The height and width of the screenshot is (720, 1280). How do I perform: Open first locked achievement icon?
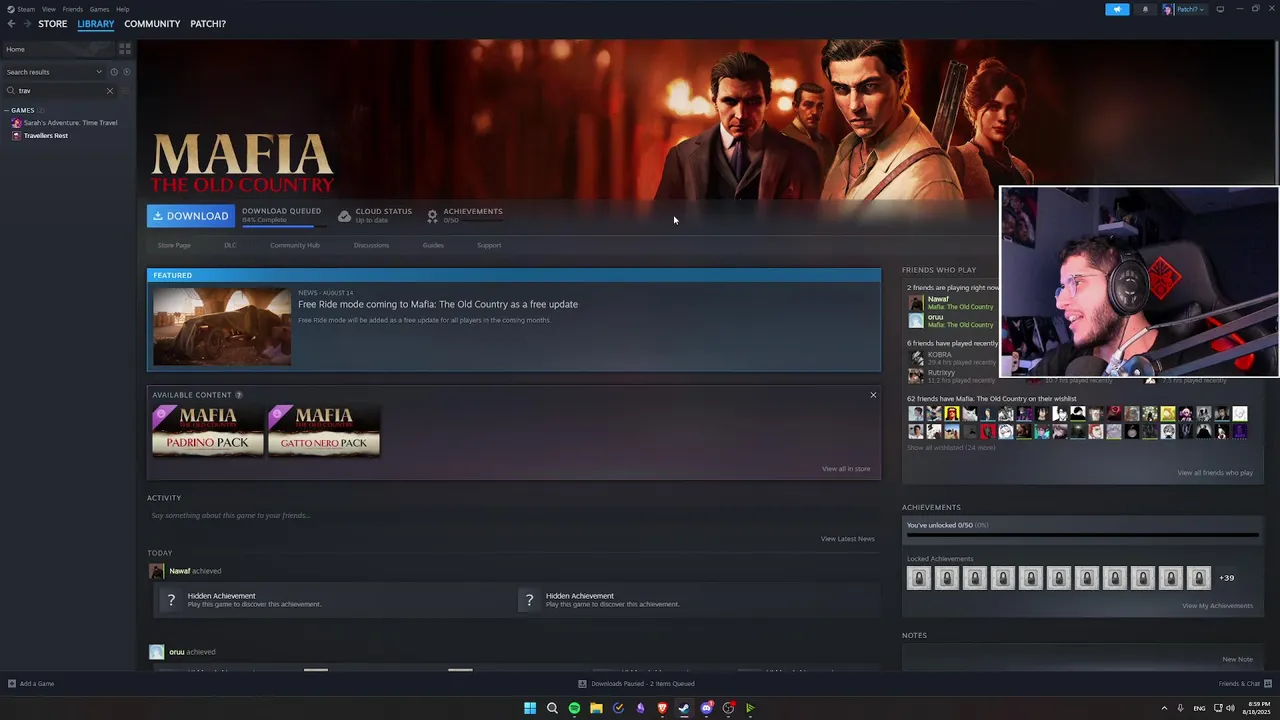point(918,577)
